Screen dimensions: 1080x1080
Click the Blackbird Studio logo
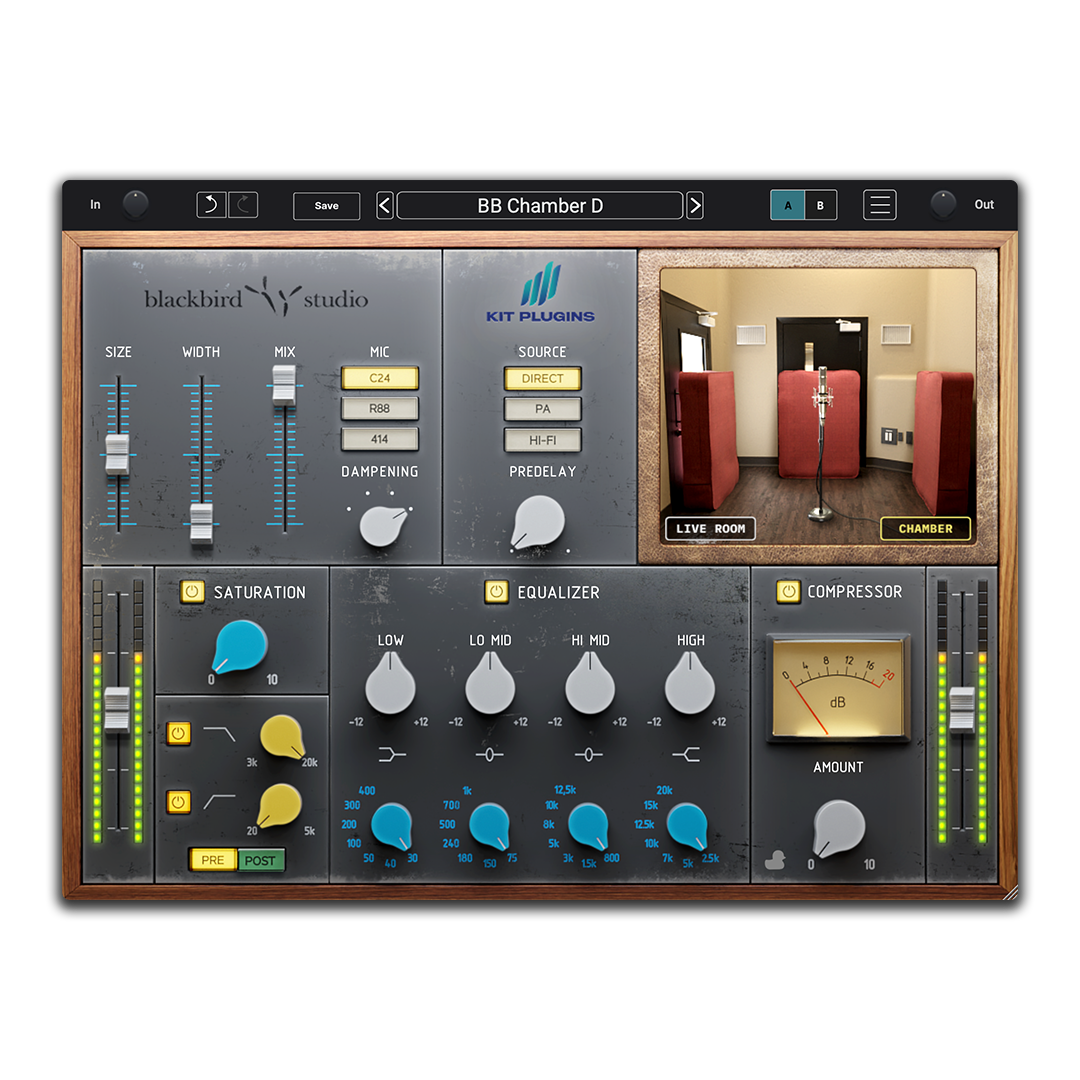coord(256,297)
